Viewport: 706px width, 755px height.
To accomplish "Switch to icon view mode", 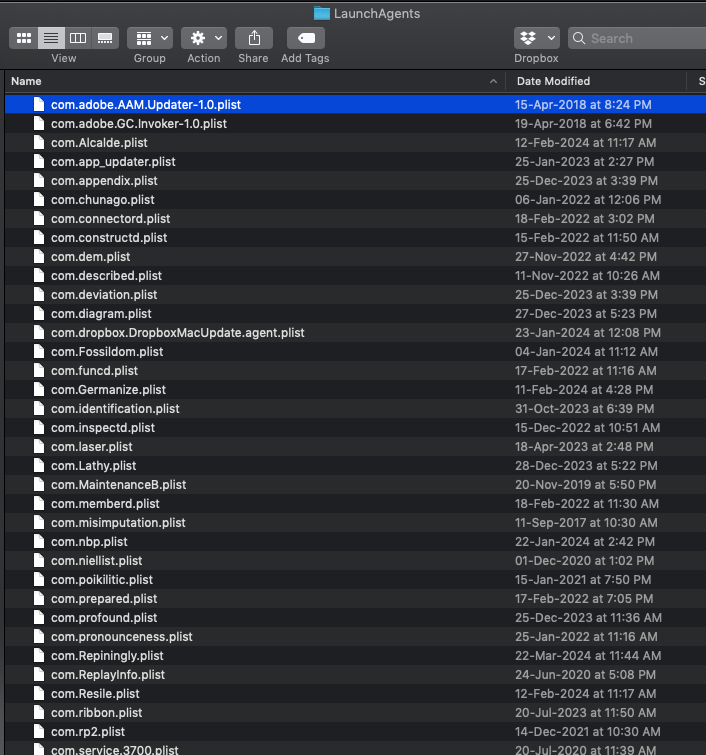I will tap(24, 38).
